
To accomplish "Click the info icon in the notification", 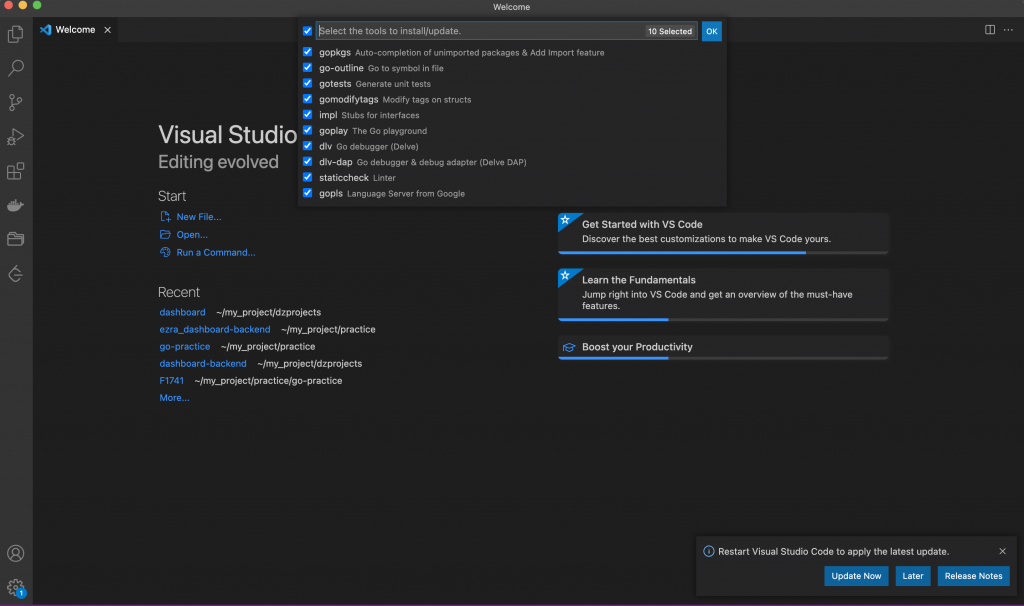I will (709, 551).
